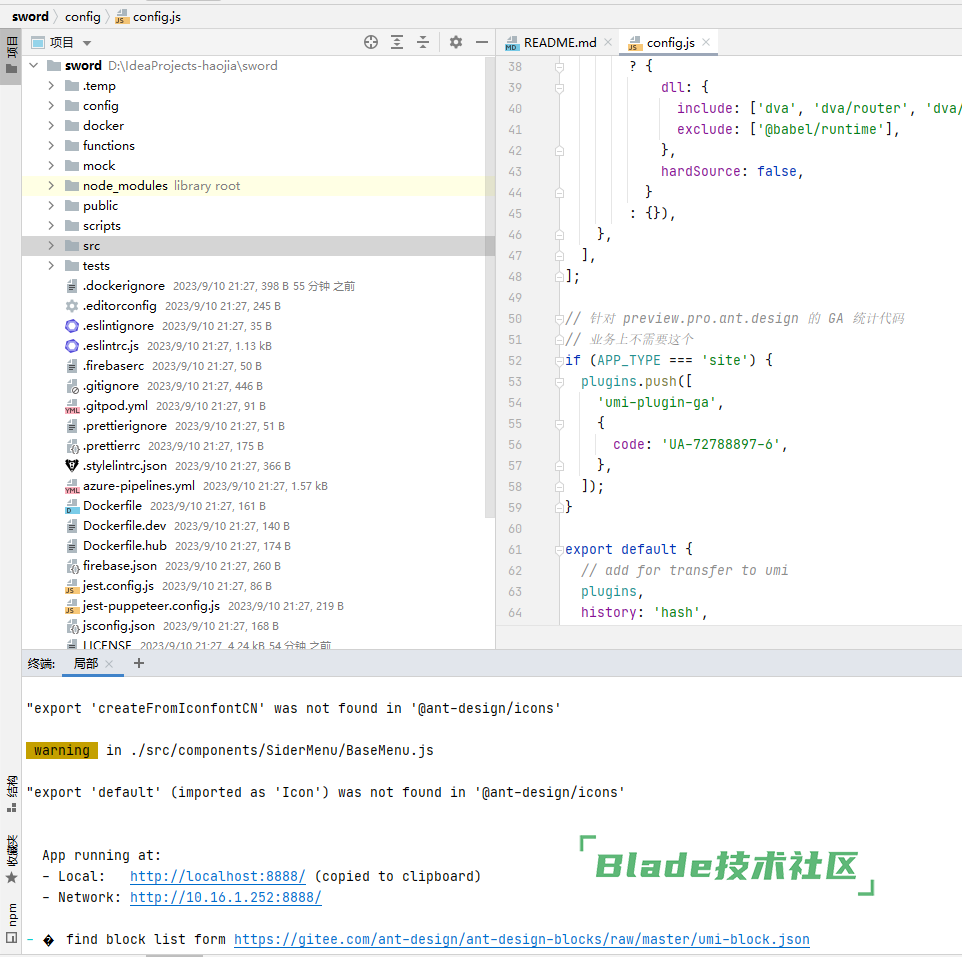Click the favorites star icon

coord(11,877)
